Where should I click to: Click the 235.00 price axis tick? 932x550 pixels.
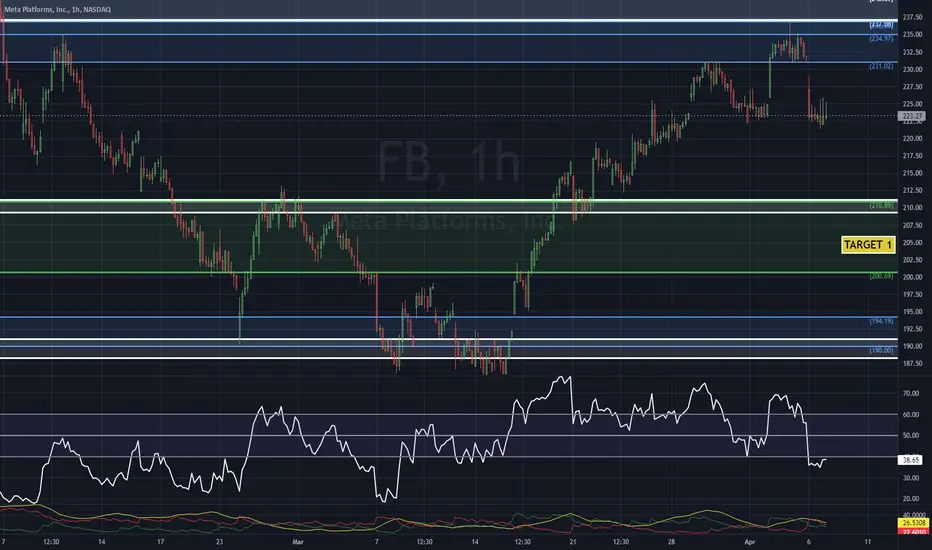[x=912, y=34]
